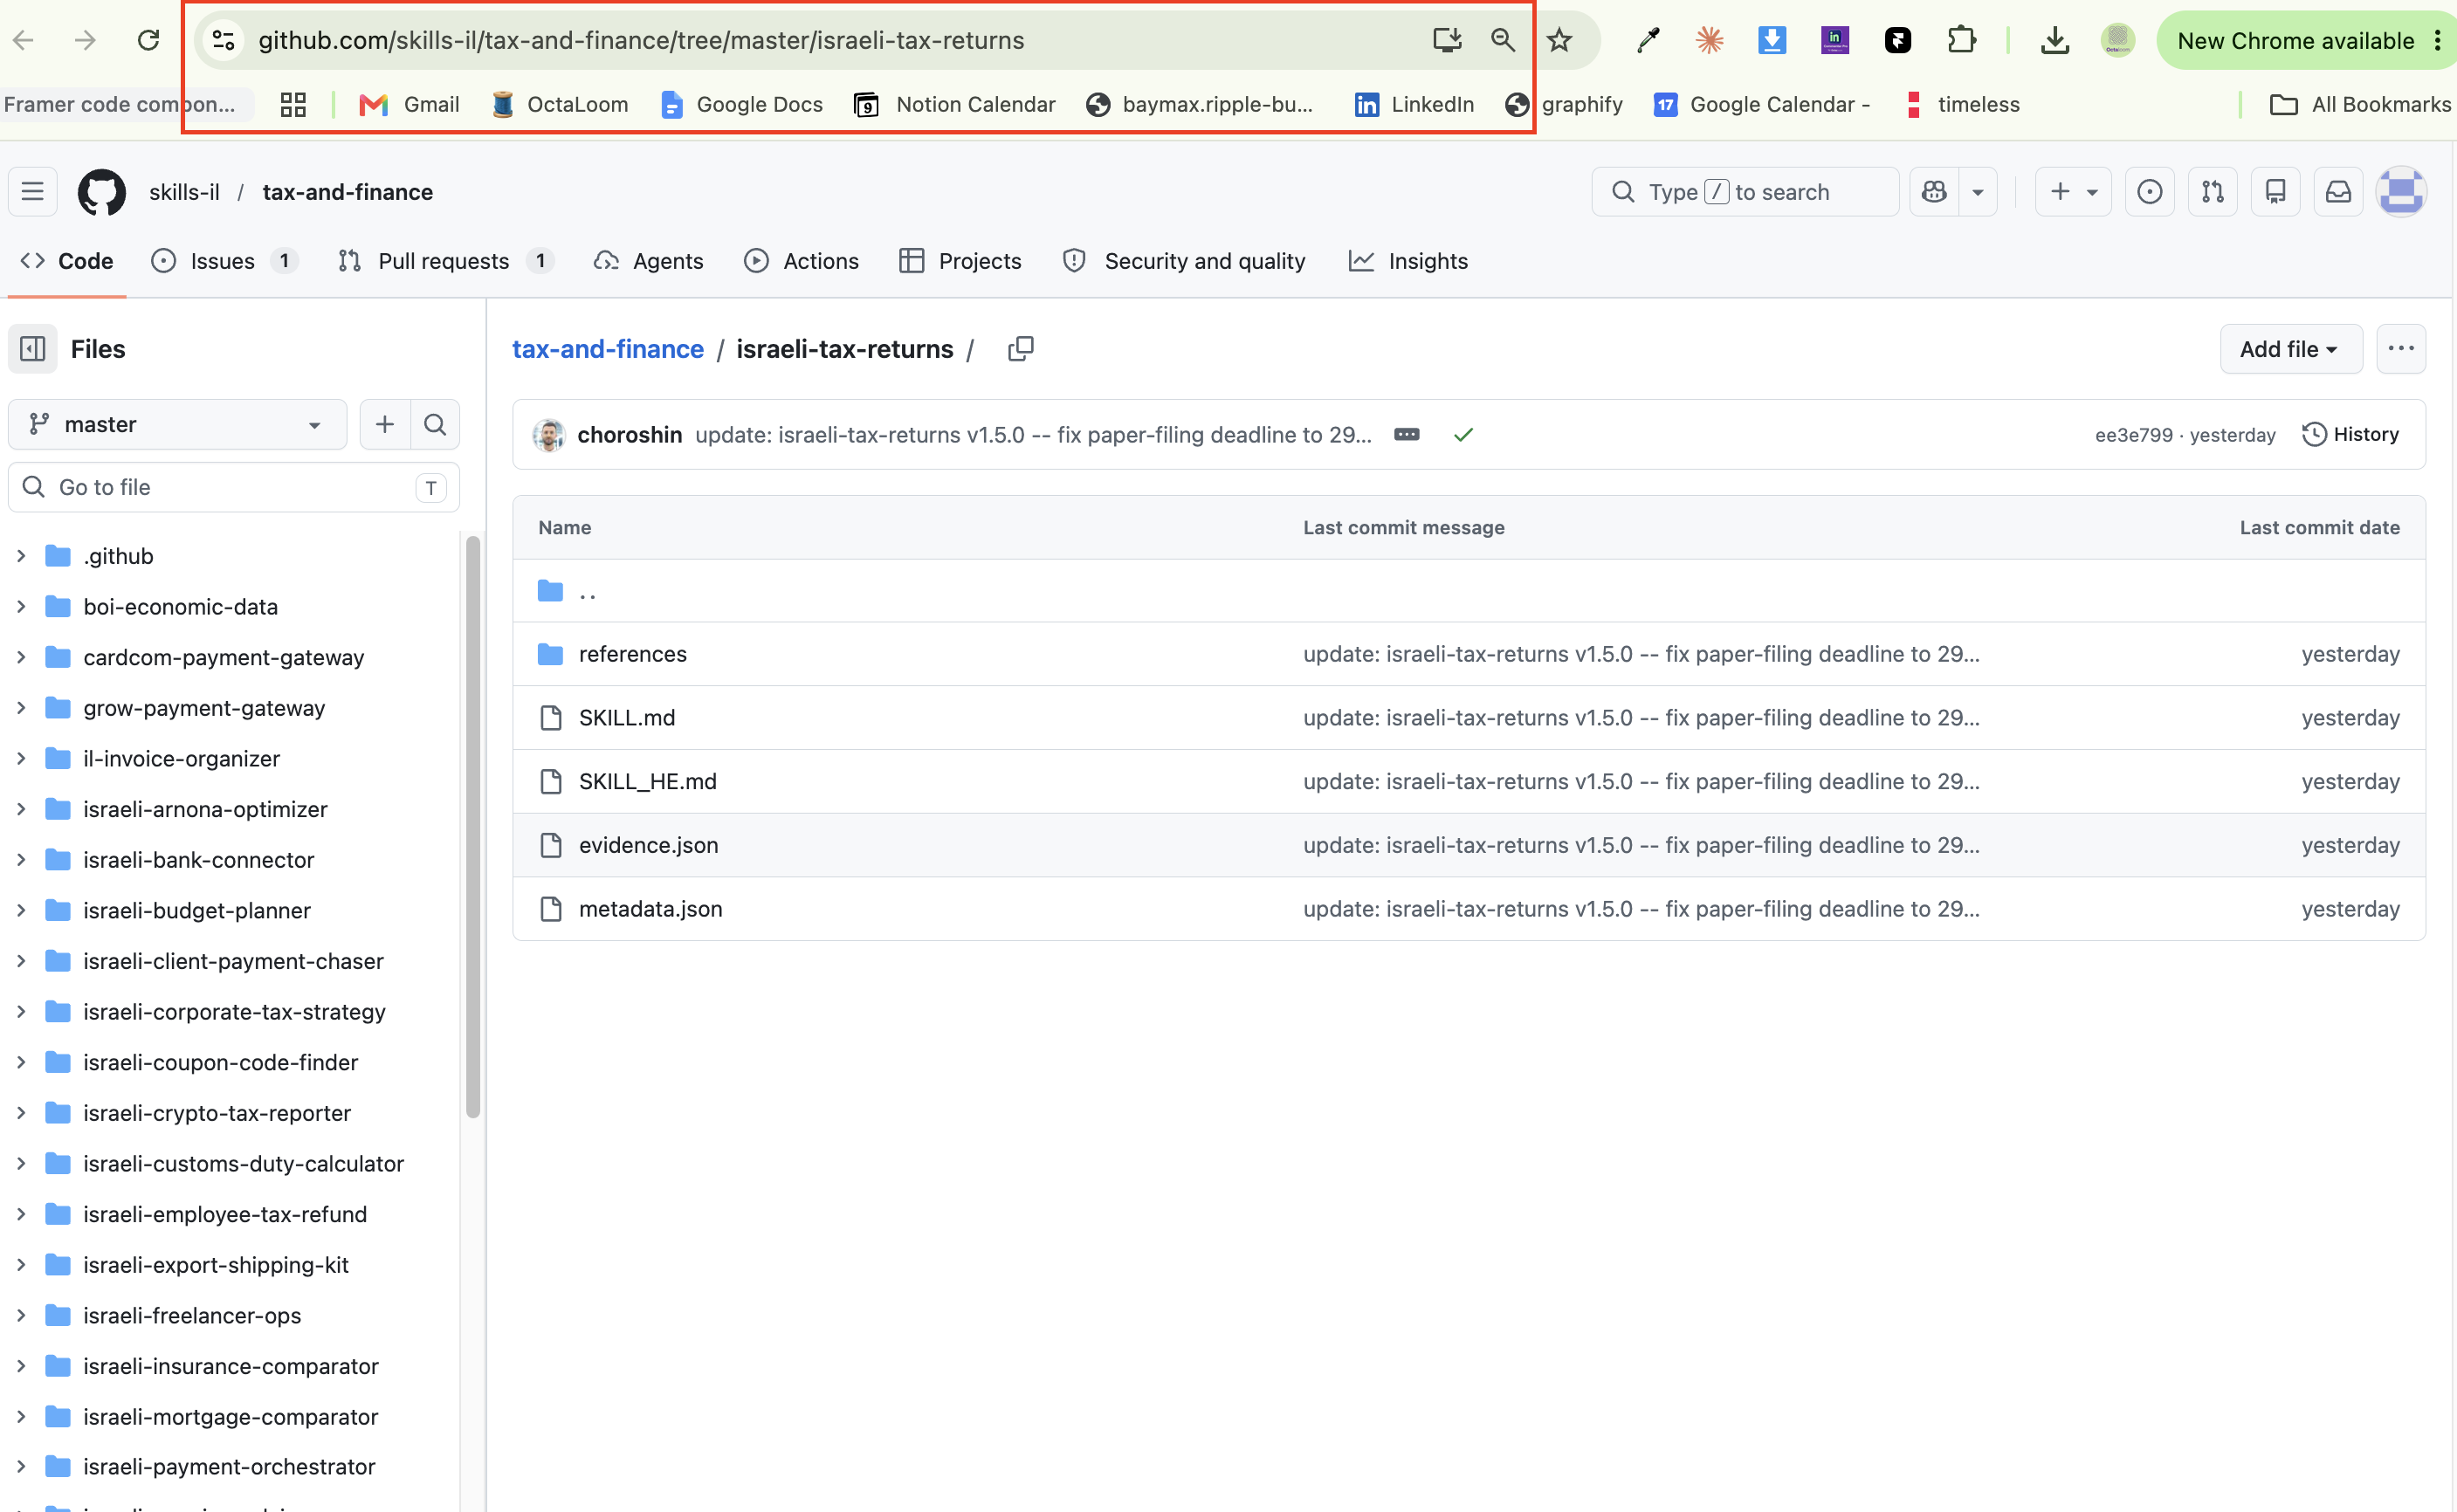Expand israeli-arnona-optimizer folder chevron
This screenshot has height=1512, width=2457.
pyautogui.click(x=21, y=809)
